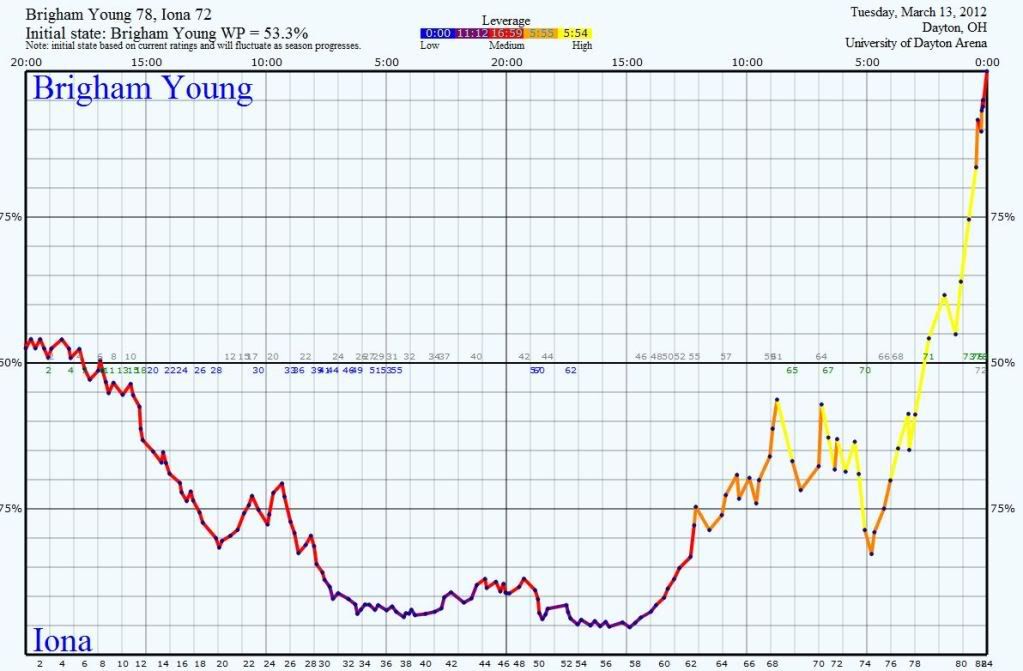Click the gray score label '57'
Image resolution: width=1023 pixels, height=671 pixels.
(x=725, y=356)
